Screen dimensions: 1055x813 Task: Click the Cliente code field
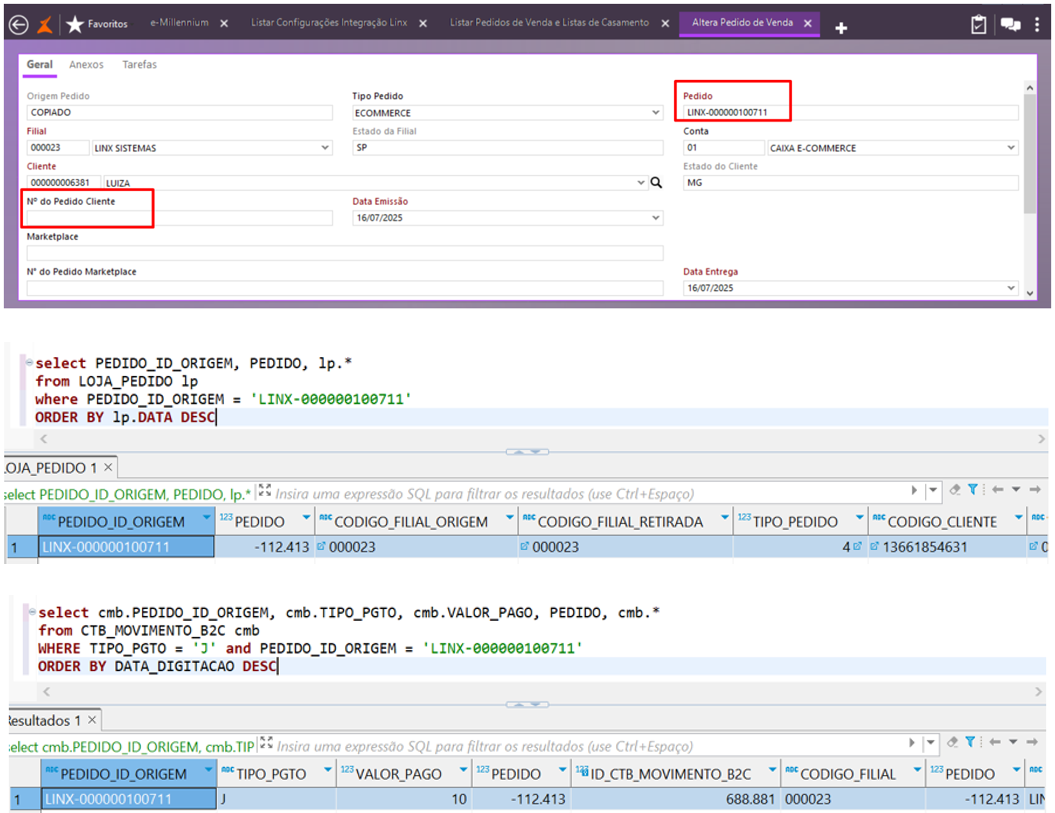click(x=64, y=182)
